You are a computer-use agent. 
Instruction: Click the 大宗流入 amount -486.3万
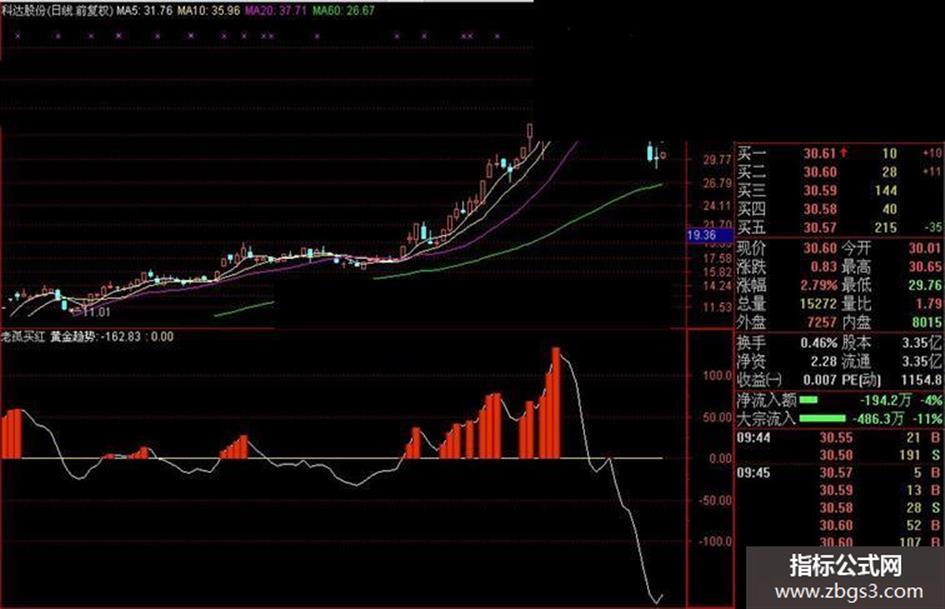[x=878, y=418]
